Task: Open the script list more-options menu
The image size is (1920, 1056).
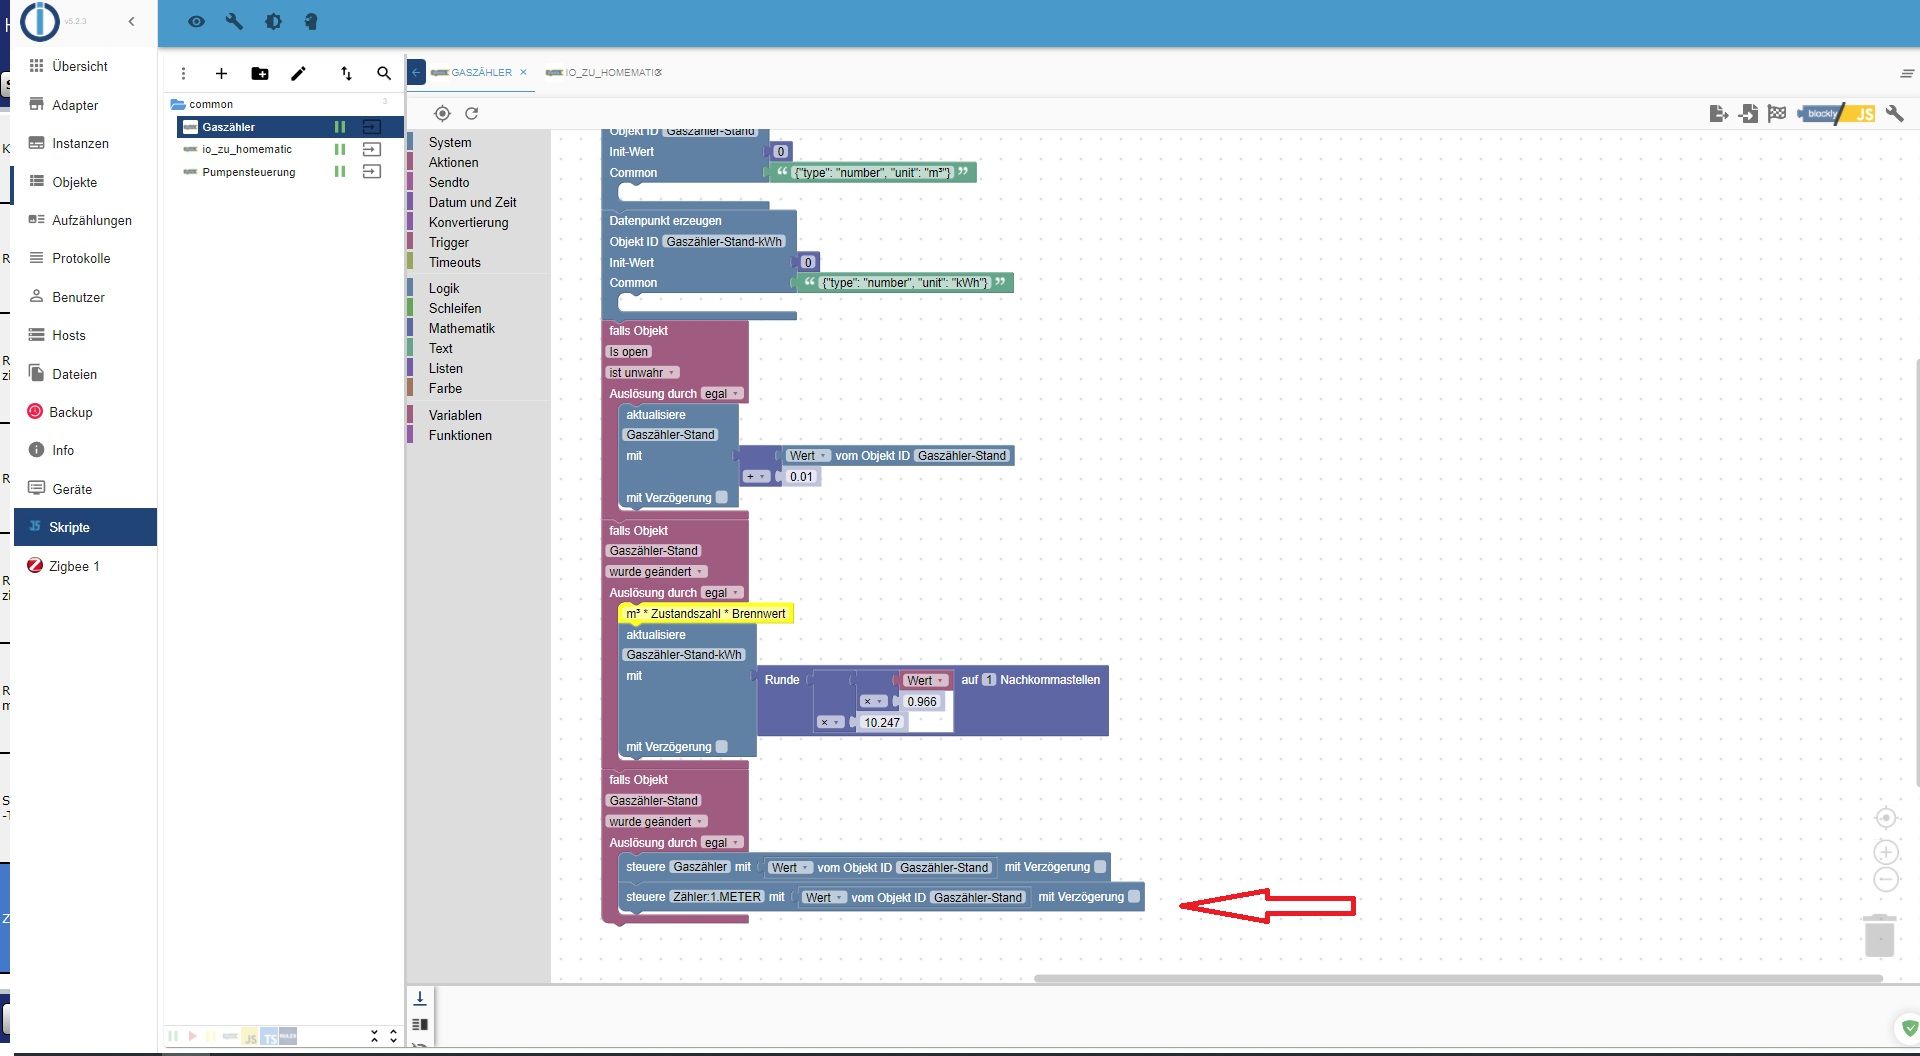Action: tap(183, 73)
